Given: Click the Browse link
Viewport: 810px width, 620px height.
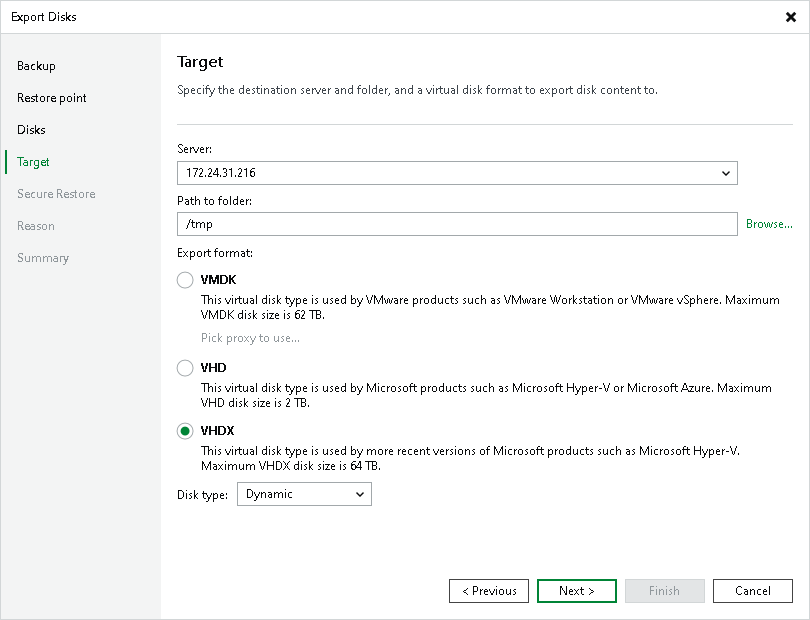Looking at the screenshot, I should [769, 224].
